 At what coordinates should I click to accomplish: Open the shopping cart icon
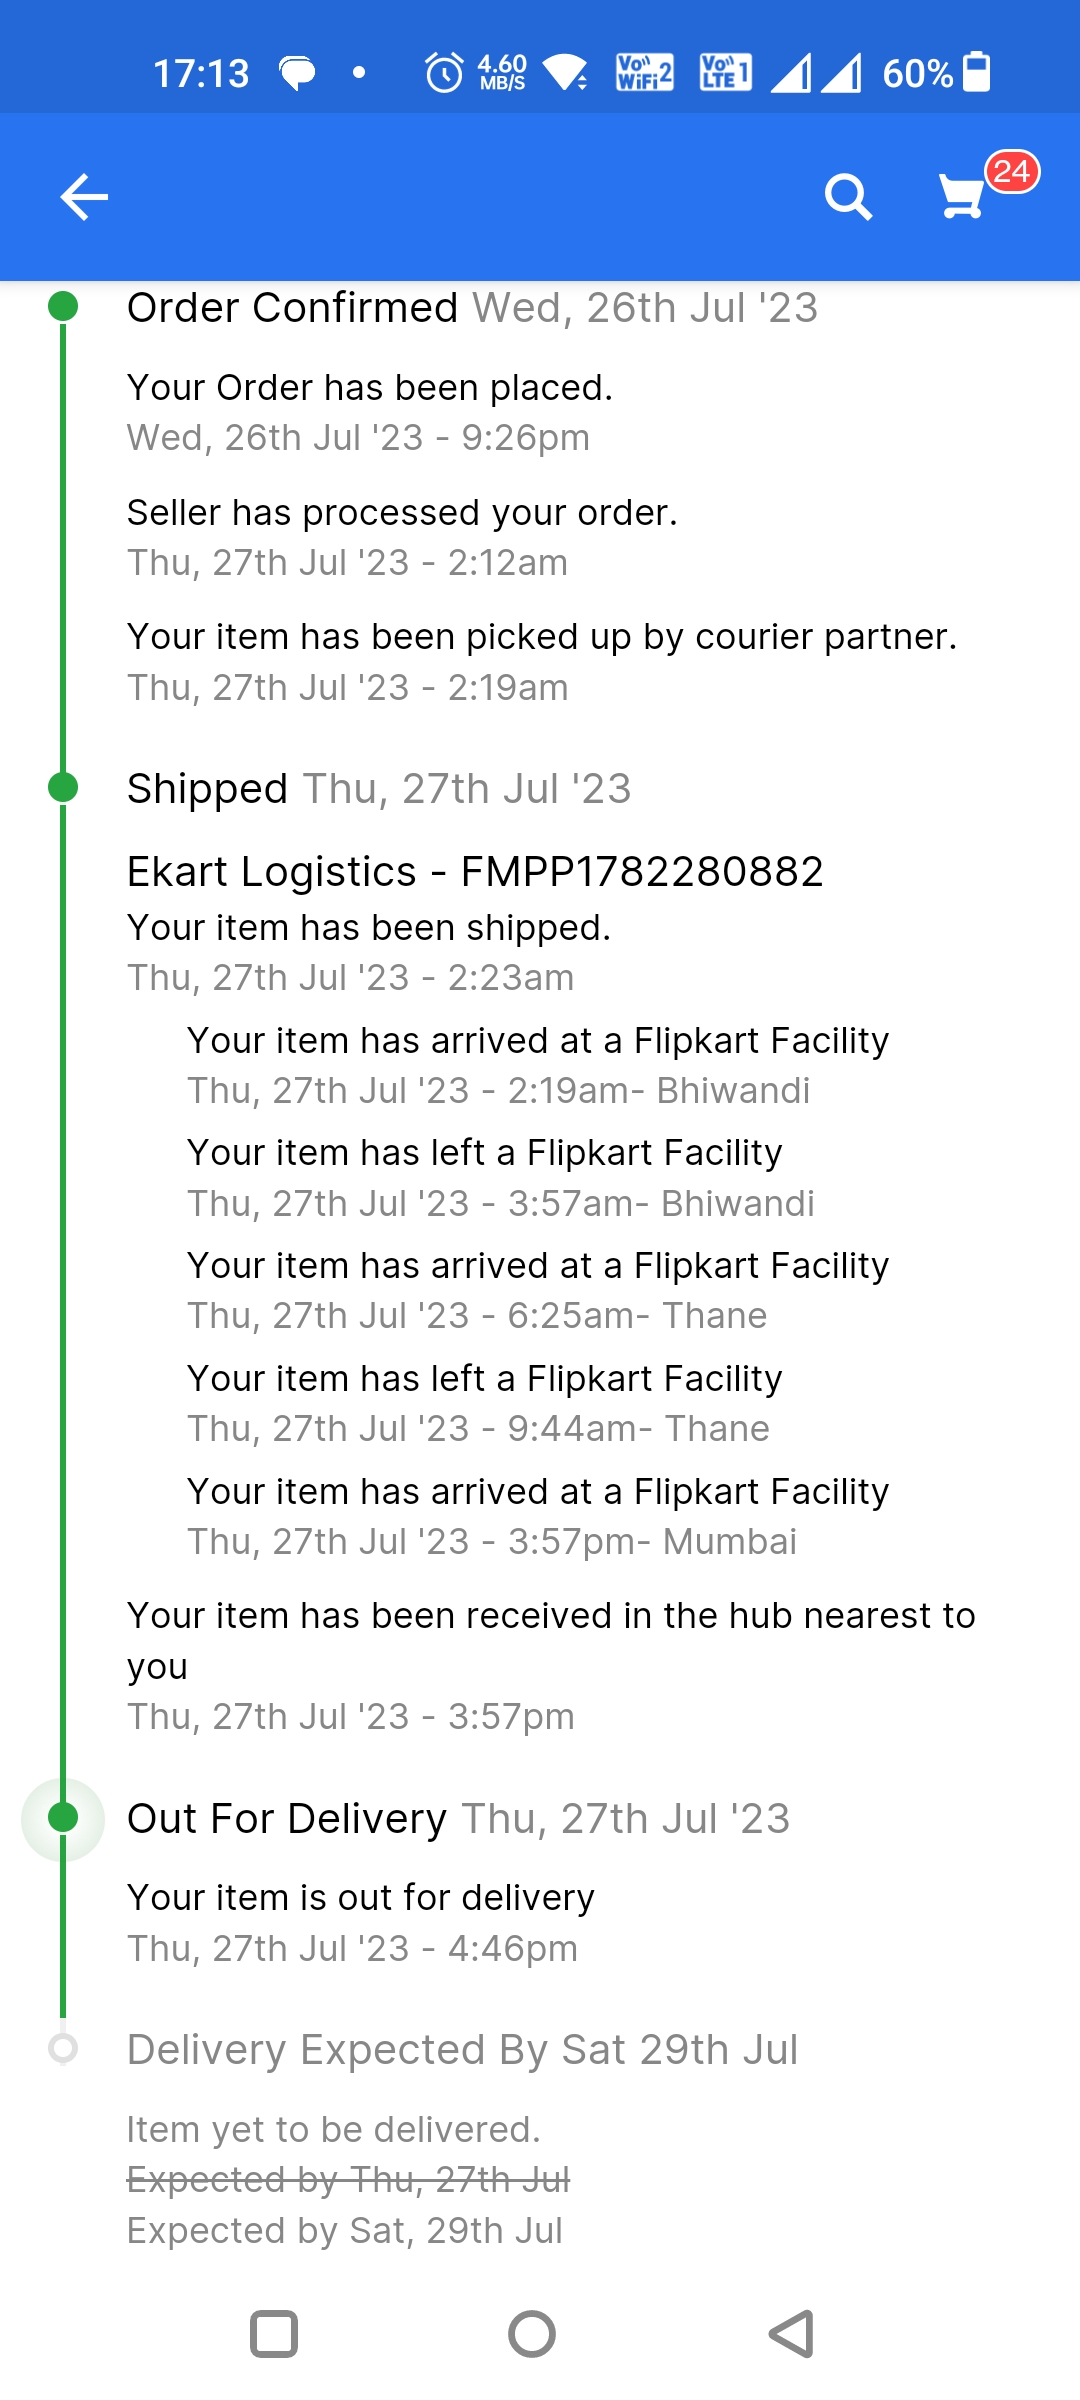tap(962, 197)
